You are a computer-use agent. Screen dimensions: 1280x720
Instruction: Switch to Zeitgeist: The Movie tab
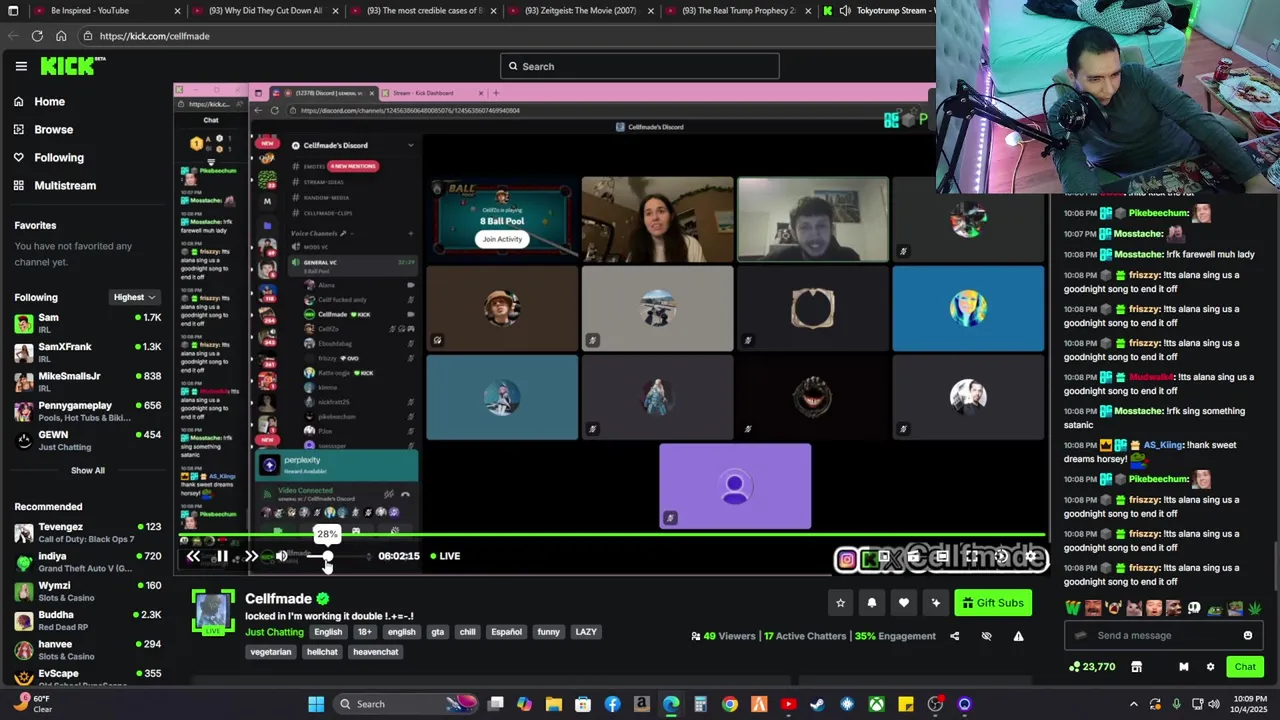coord(580,10)
